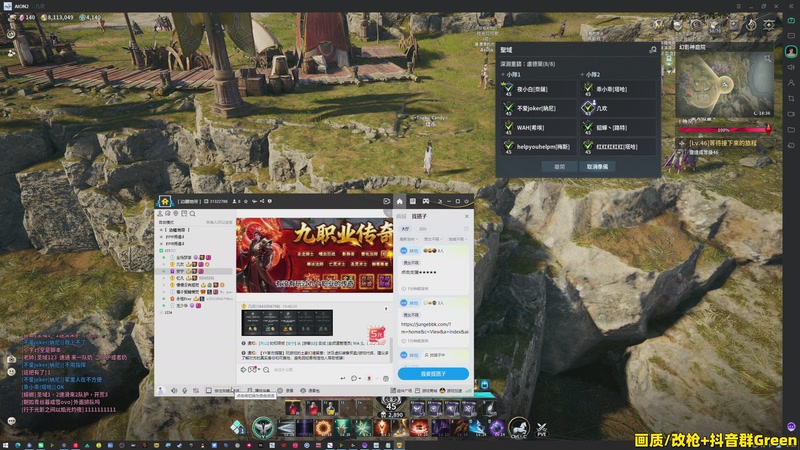
Task: Toggle the microphone in the YY bottom bar
Action: tap(185, 390)
